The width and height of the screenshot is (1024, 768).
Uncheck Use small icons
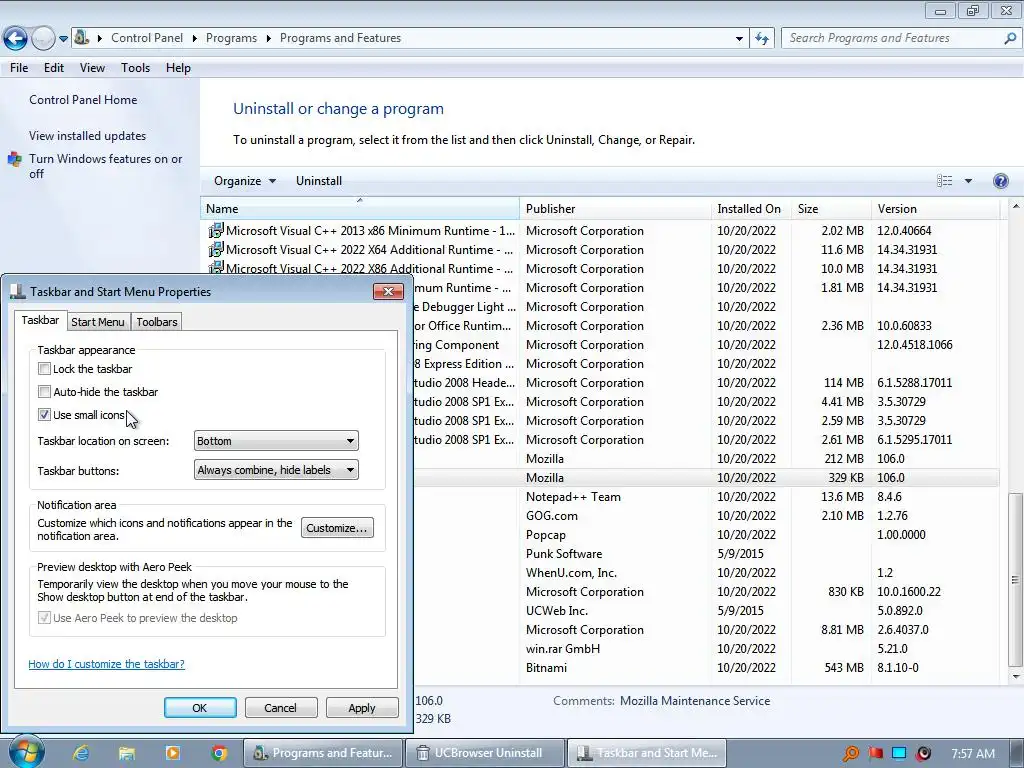[44, 415]
